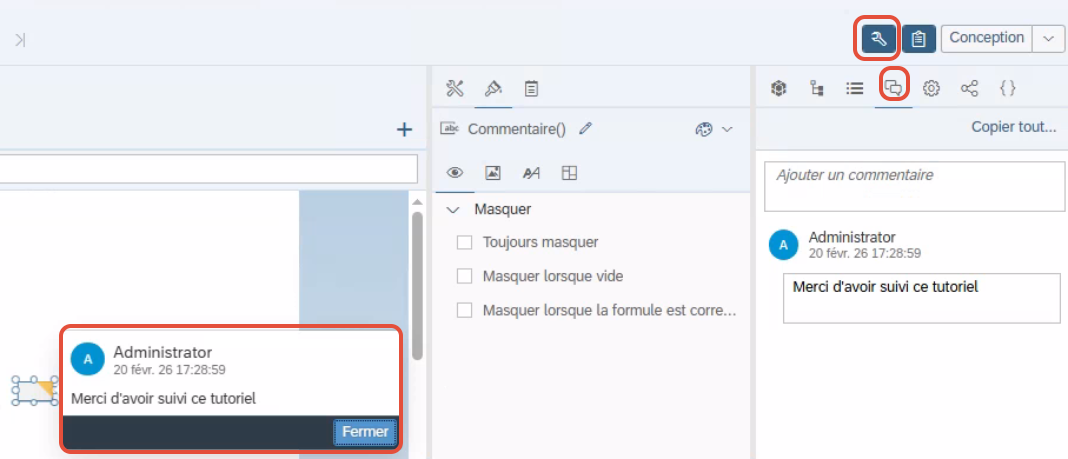The height and width of the screenshot is (459, 1068).
Task: Select the comments speech bubble icon
Action: pos(894,88)
